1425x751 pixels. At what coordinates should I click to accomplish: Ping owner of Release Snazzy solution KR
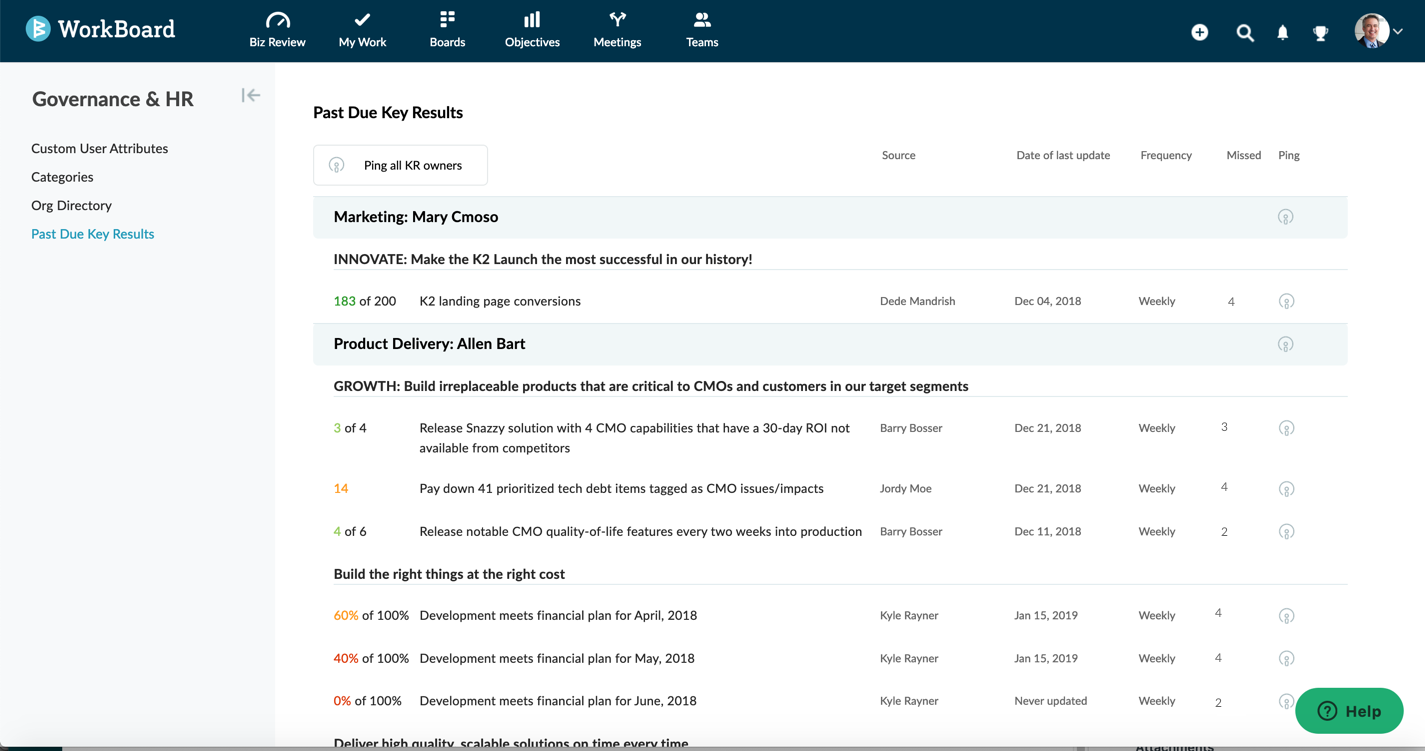click(x=1287, y=428)
